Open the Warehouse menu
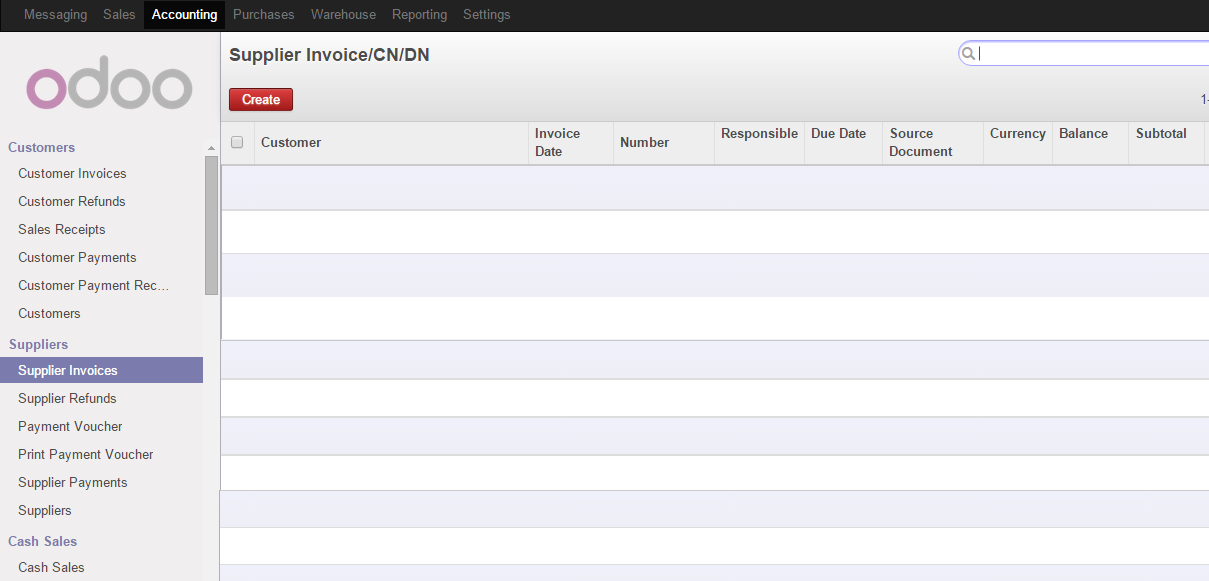This screenshot has height=581, width=1209. point(343,14)
